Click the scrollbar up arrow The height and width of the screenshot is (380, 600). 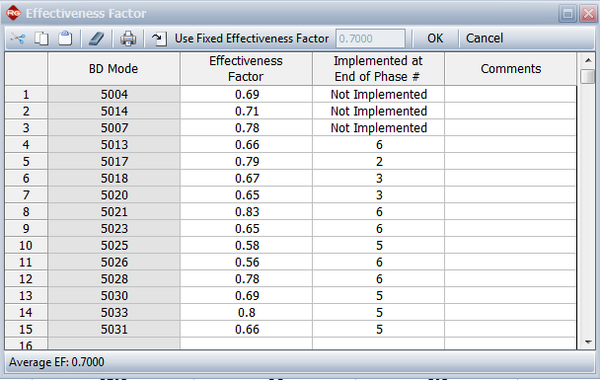pyautogui.click(x=588, y=60)
